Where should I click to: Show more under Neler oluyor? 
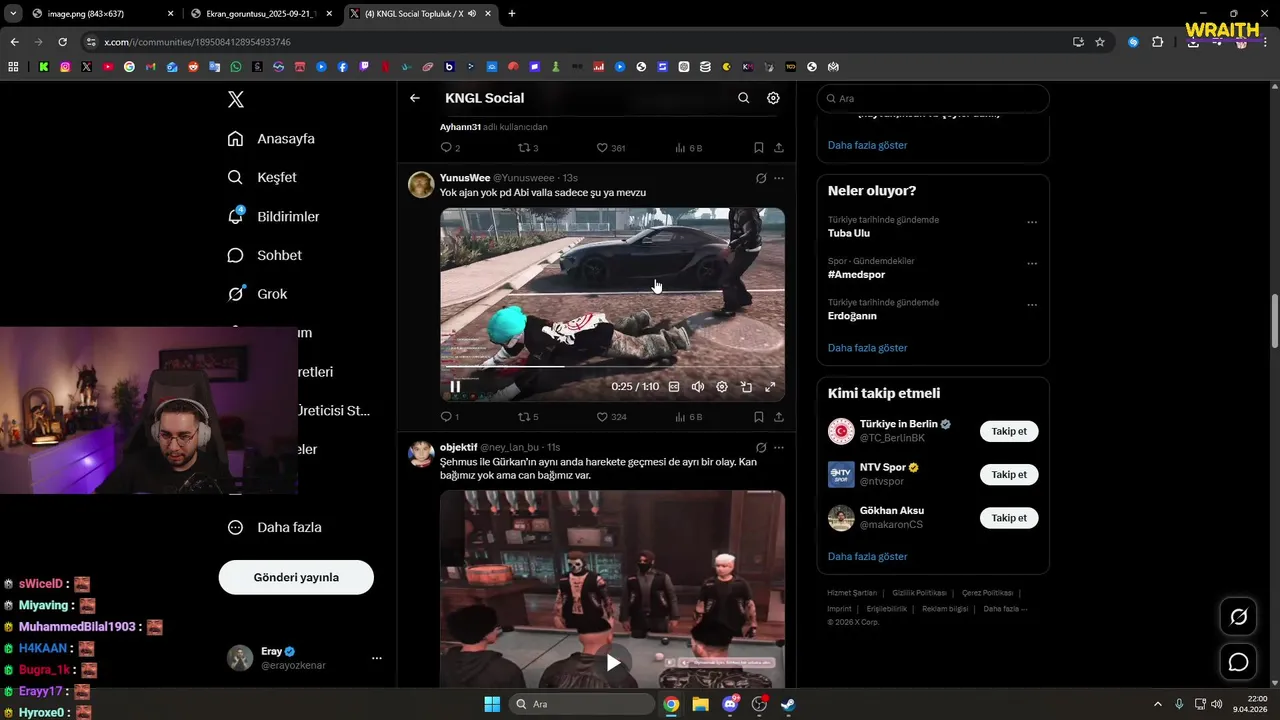click(867, 348)
